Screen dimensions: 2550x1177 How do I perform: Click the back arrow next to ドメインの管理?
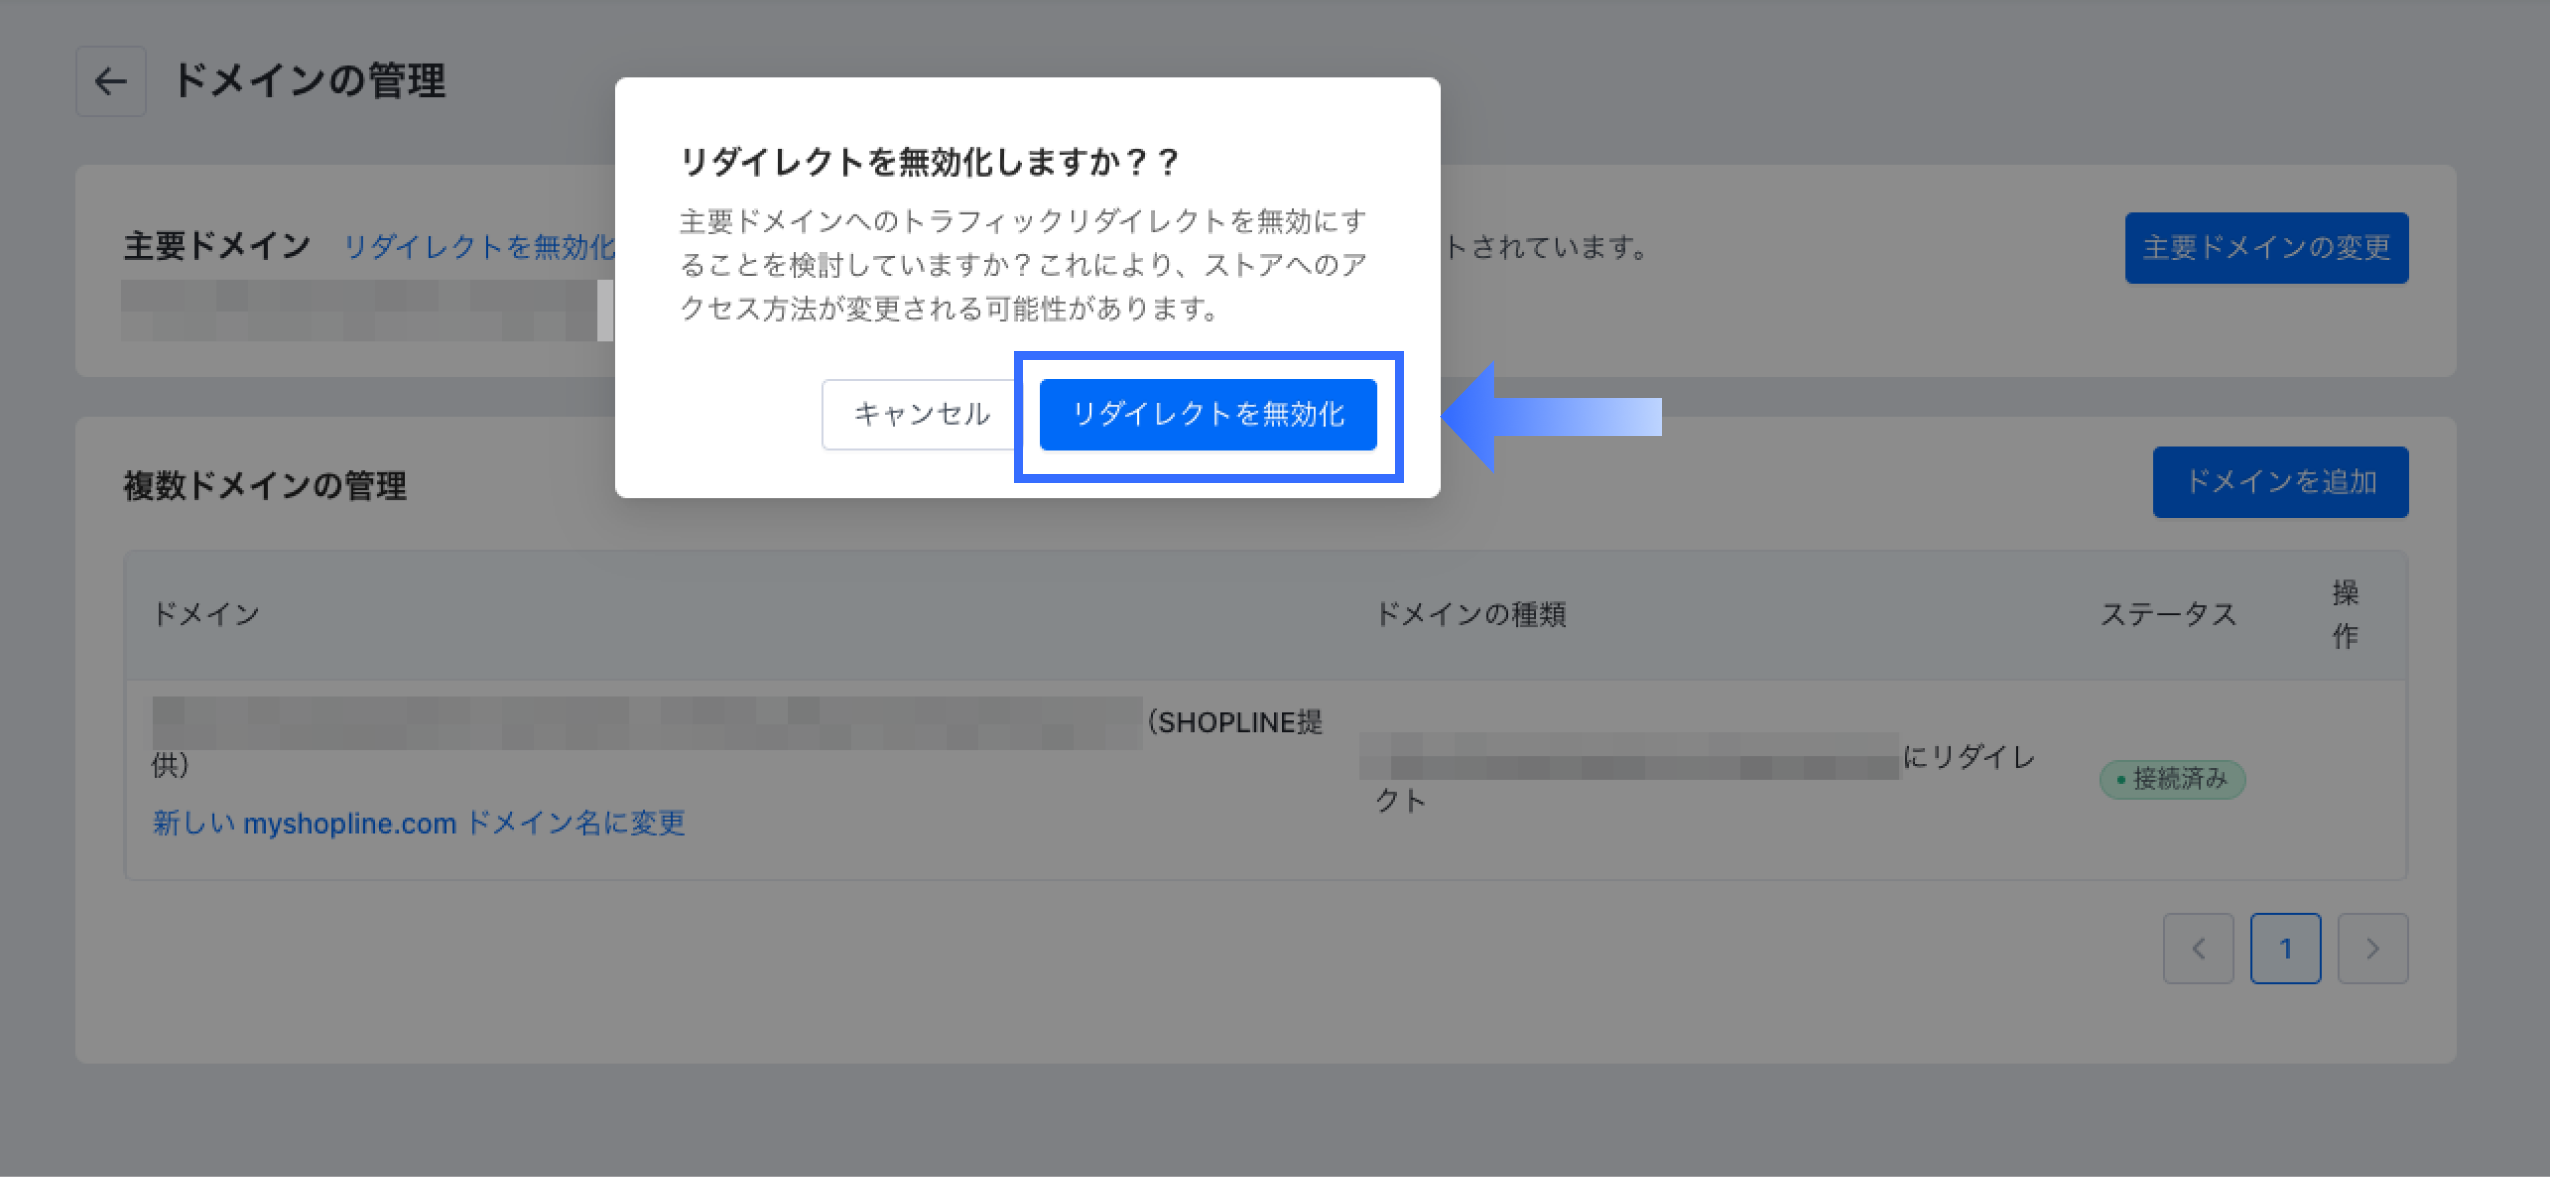click(x=111, y=81)
